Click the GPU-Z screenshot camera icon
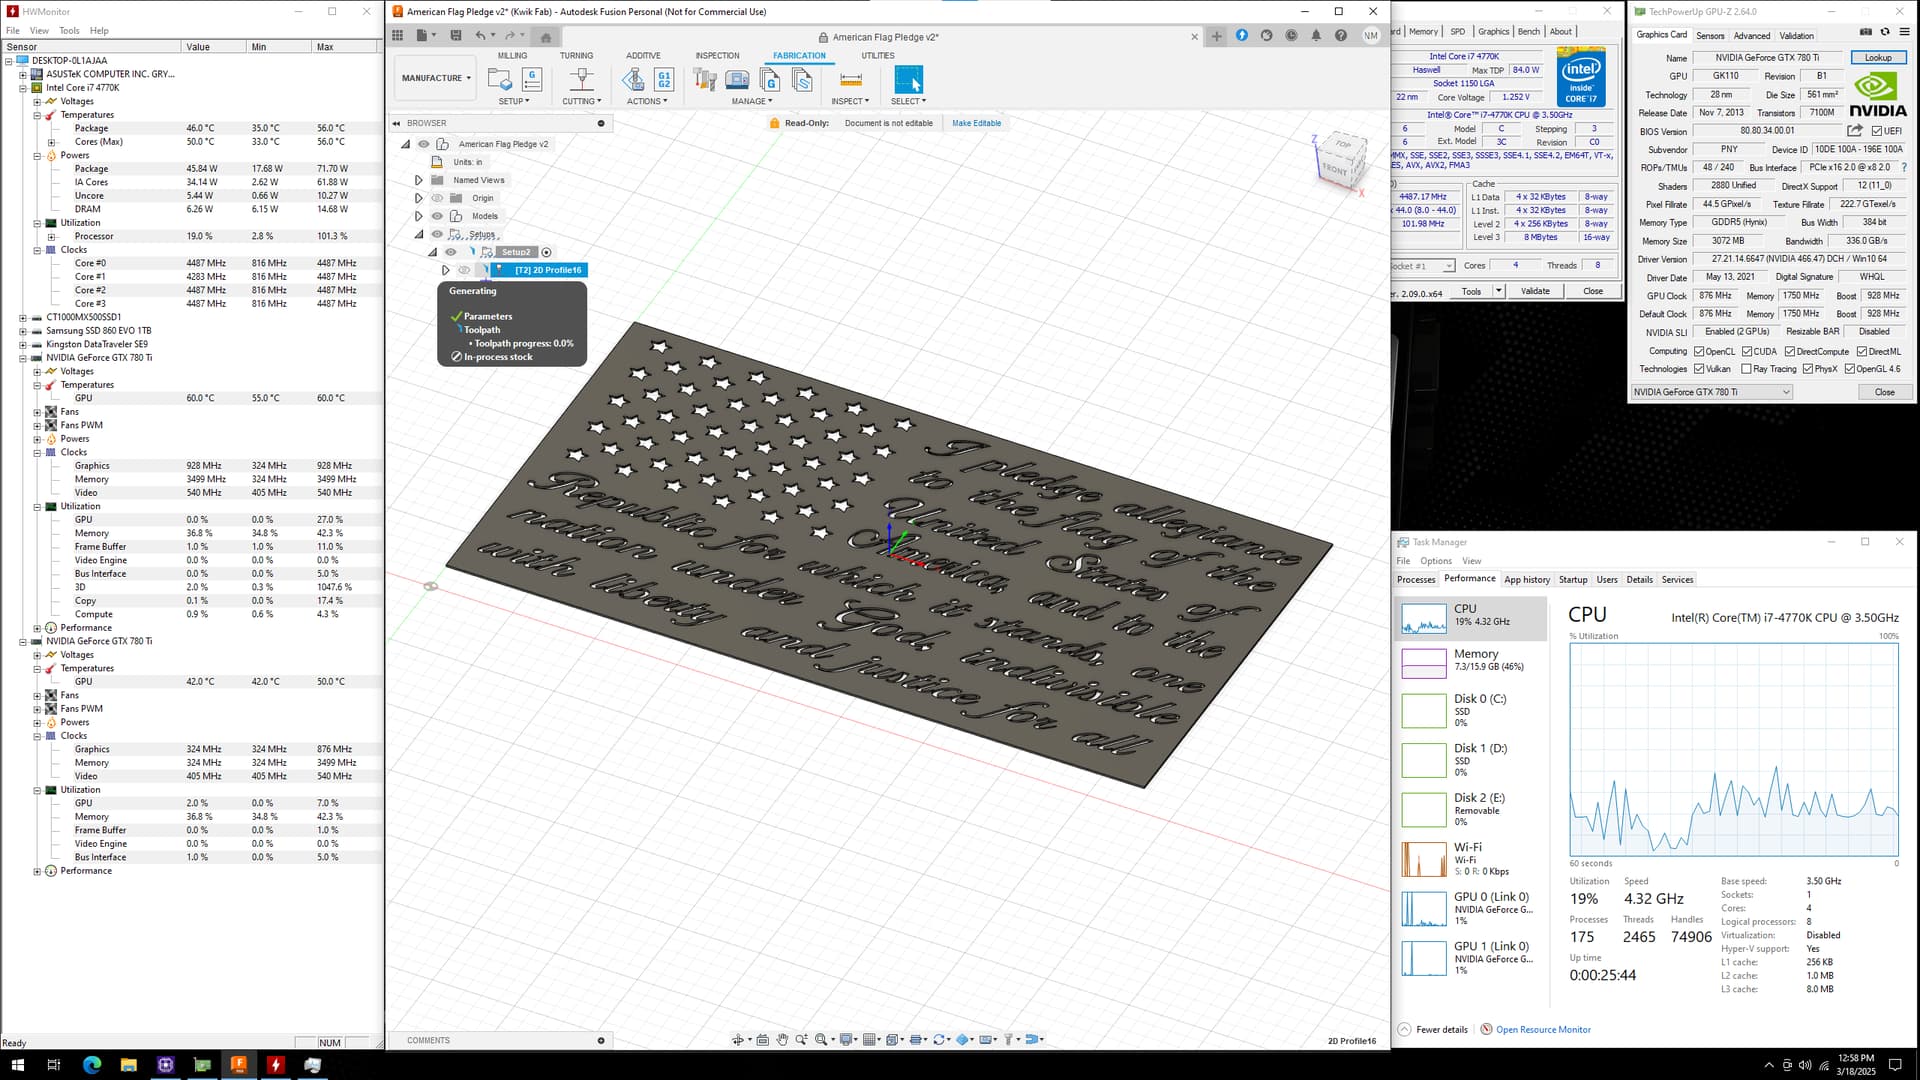 (x=1866, y=32)
